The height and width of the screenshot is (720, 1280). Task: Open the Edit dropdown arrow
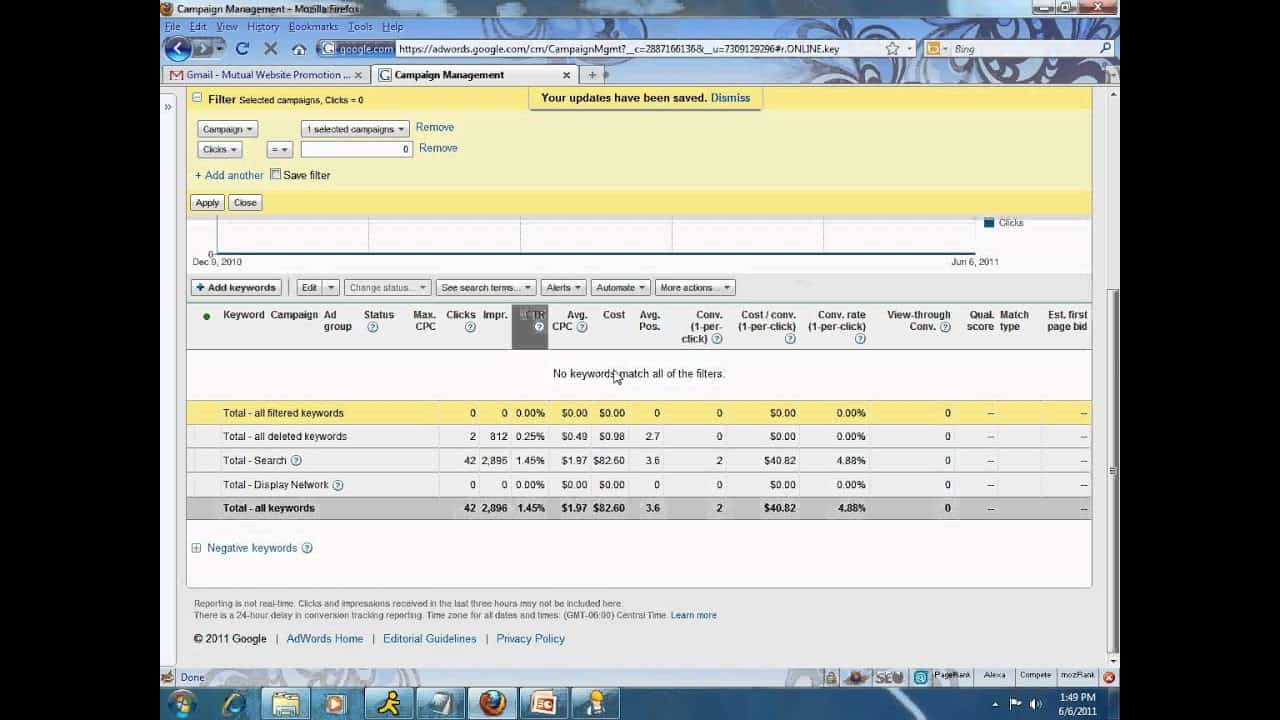point(331,288)
